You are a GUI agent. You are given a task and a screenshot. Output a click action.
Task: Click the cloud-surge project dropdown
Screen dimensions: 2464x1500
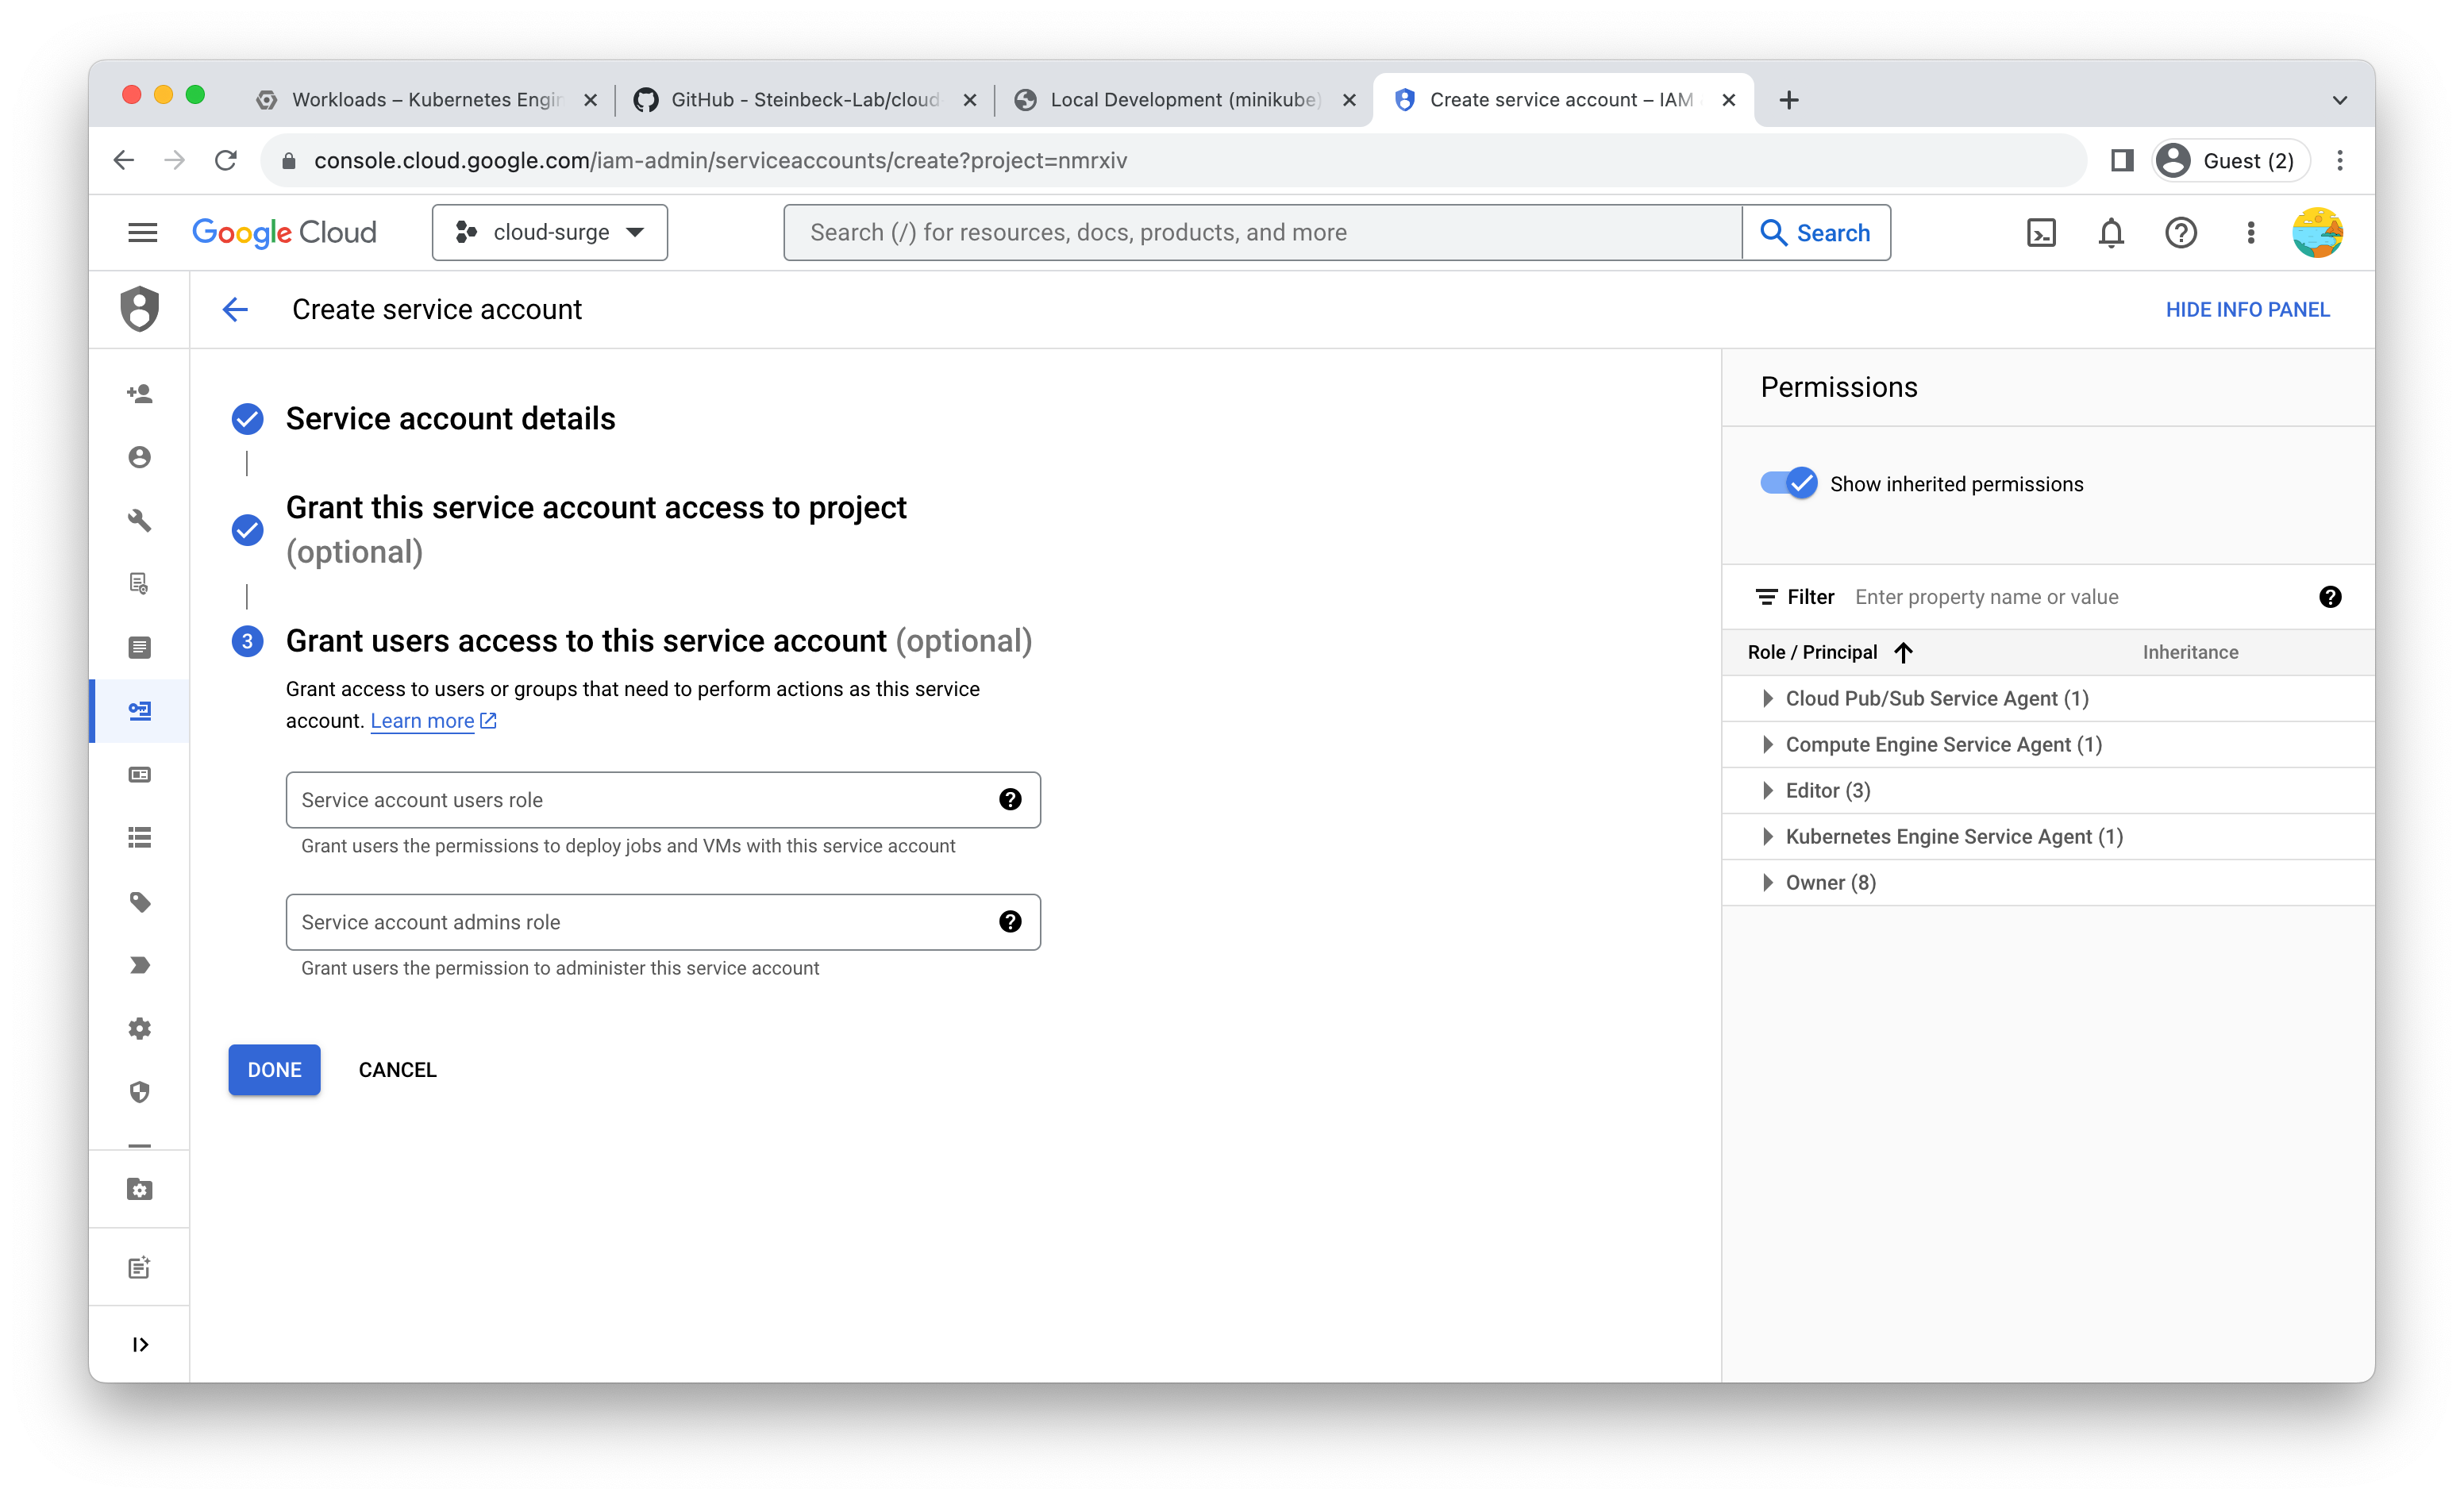pos(551,231)
